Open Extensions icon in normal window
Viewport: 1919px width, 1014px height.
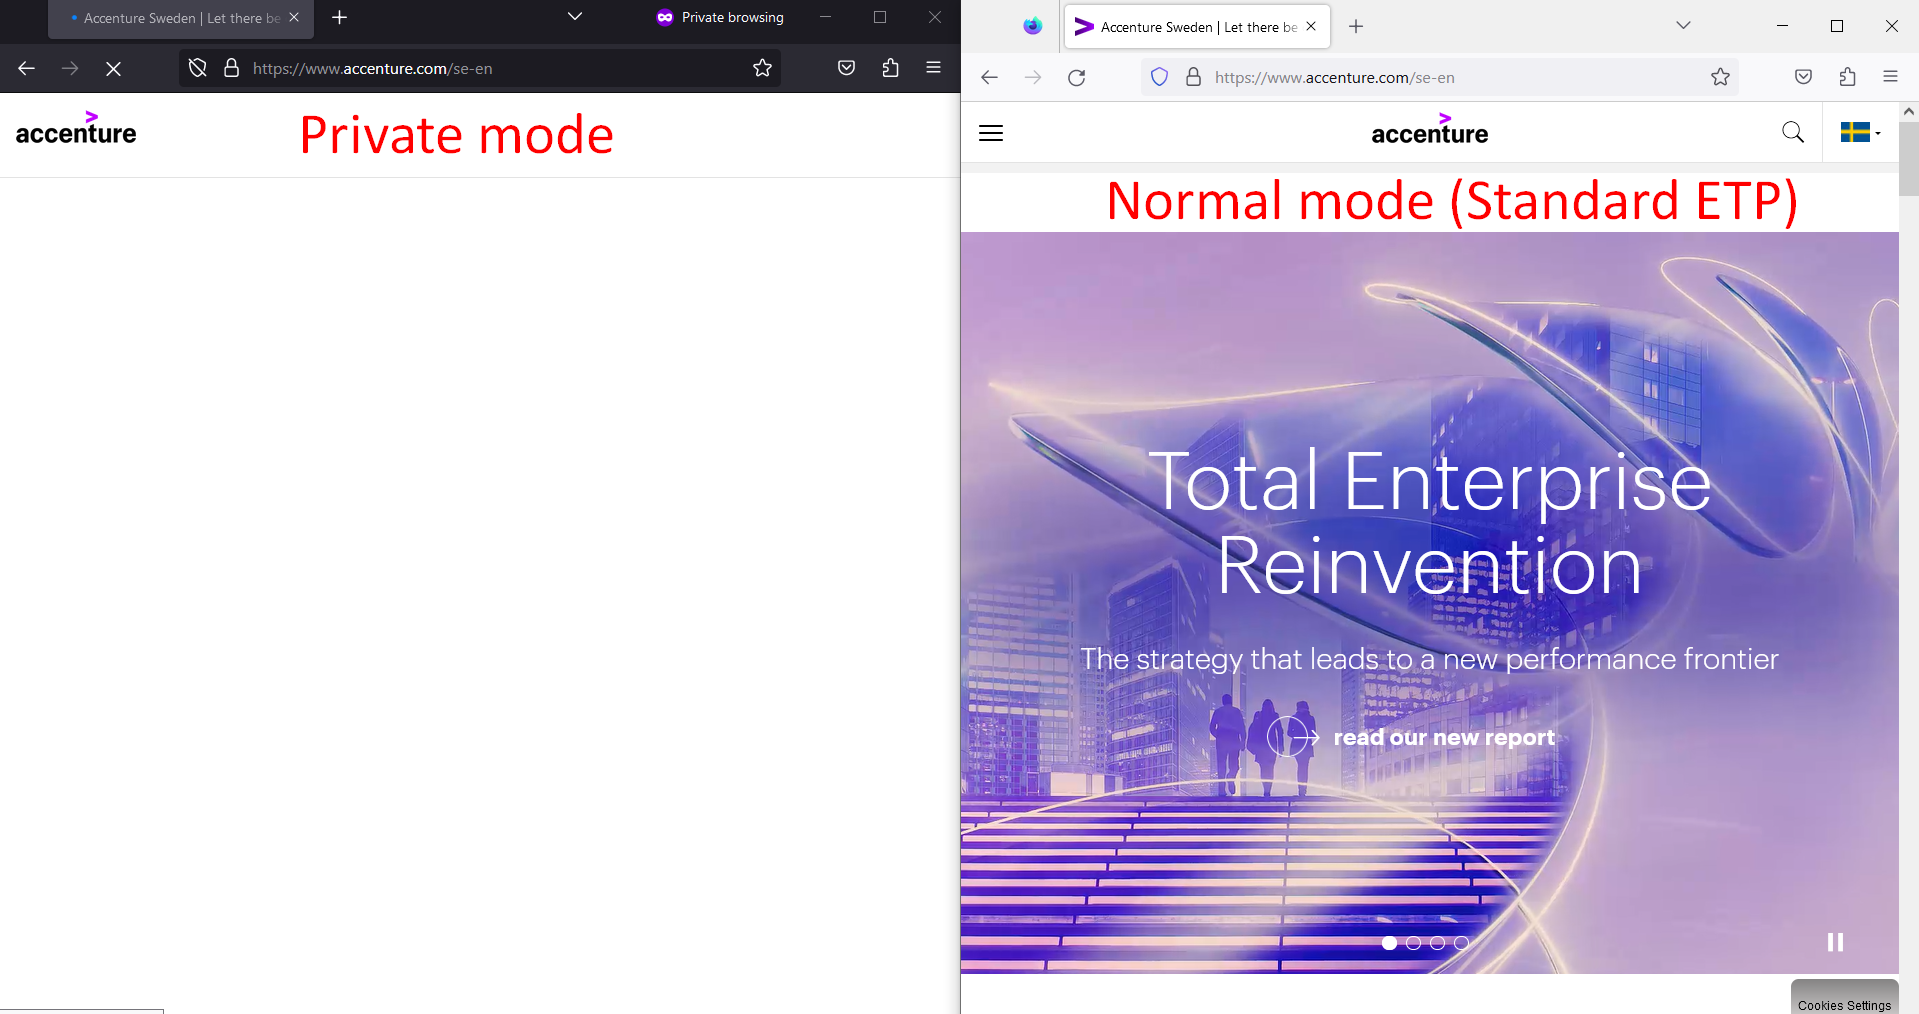click(x=1847, y=77)
